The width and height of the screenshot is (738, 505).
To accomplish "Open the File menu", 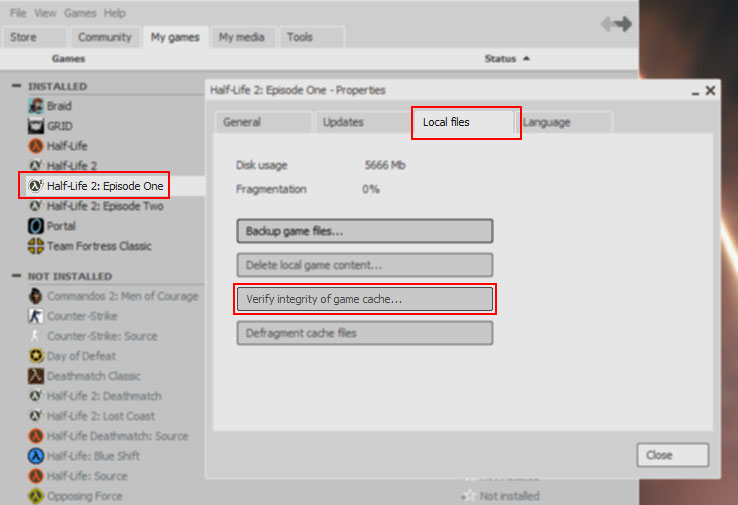I will click(18, 13).
